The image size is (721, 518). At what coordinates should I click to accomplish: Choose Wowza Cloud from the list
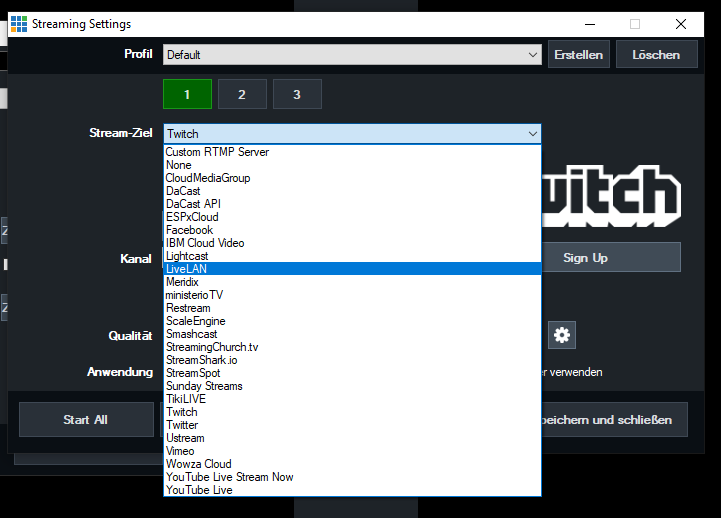(198, 464)
